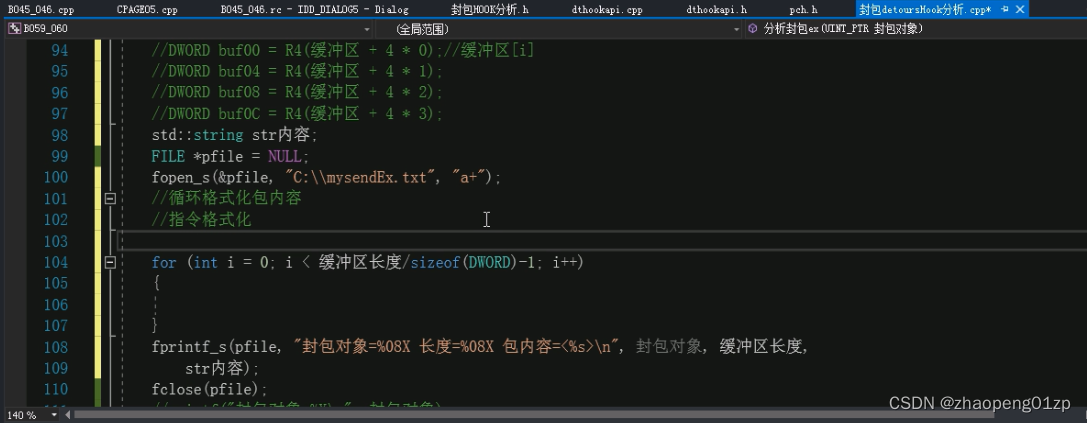This screenshot has height=423, width=1087.
Task: Click the horizontal scrollbar left arrow
Action: tap(68, 415)
